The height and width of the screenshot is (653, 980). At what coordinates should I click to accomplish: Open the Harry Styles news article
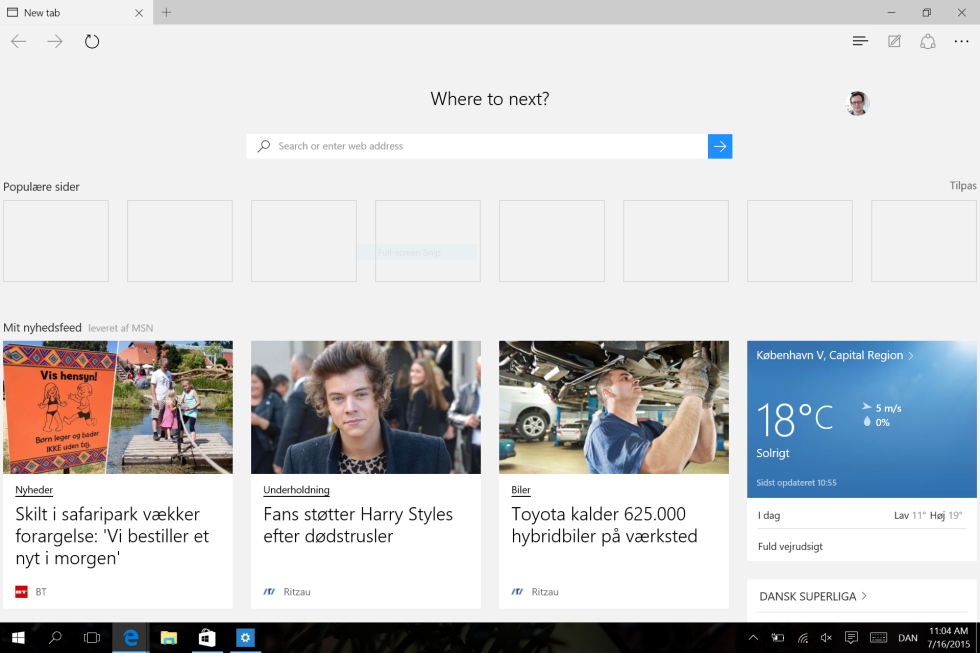point(358,525)
